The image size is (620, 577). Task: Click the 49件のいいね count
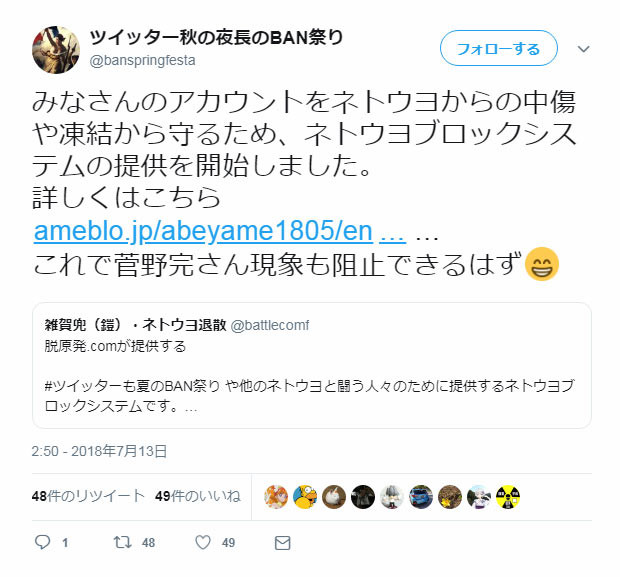tap(198, 496)
